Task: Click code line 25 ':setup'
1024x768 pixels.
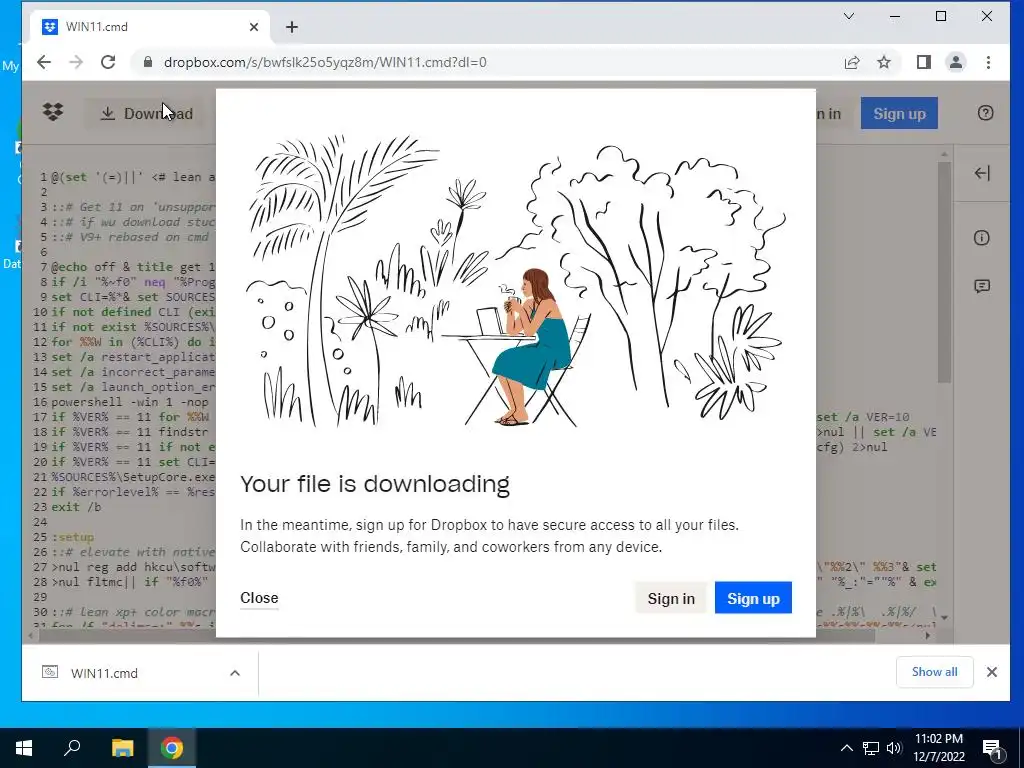Action: 72,537
